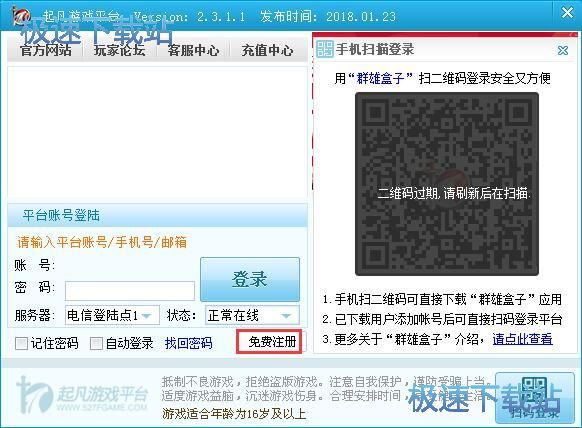Enable the 记住密码 checkbox
This screenshot has height=428, width=582.
[21, 343]
